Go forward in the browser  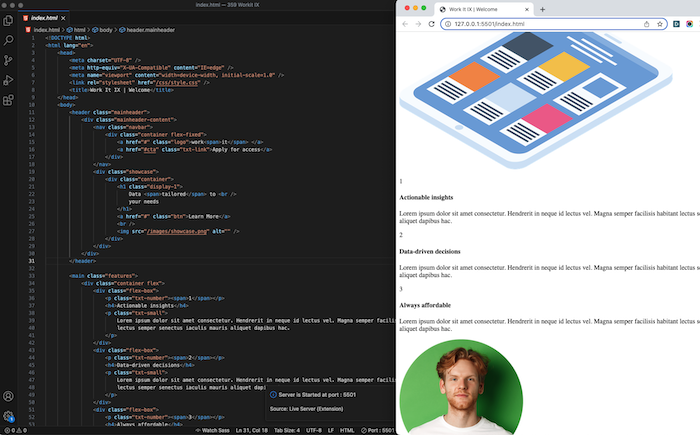(x=418, y=24)
